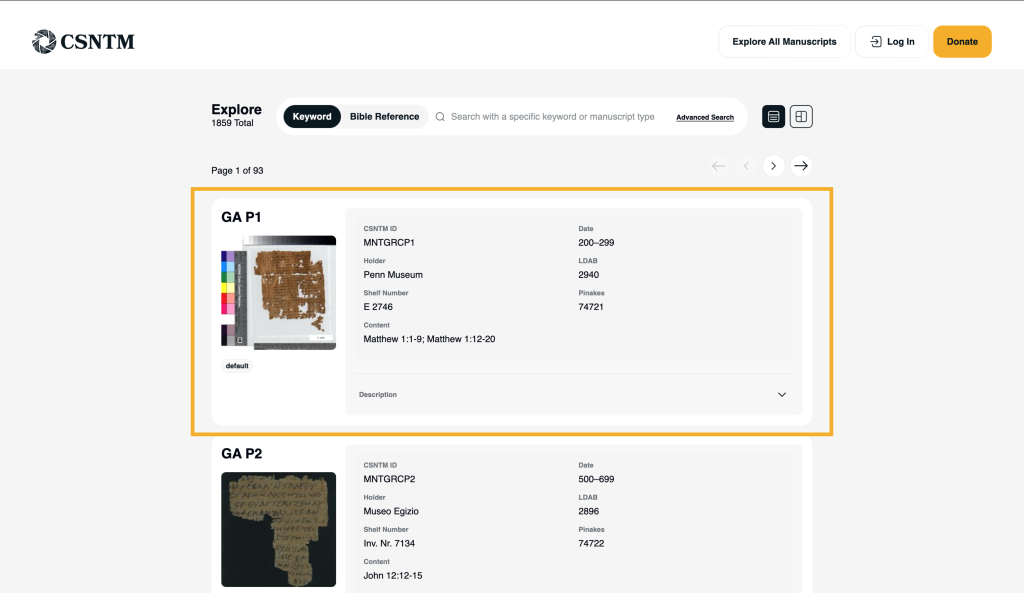The height and width of the screenshot is (593, 1024).
Task: Select the Keyword search mode
Action: coord(312,117)
